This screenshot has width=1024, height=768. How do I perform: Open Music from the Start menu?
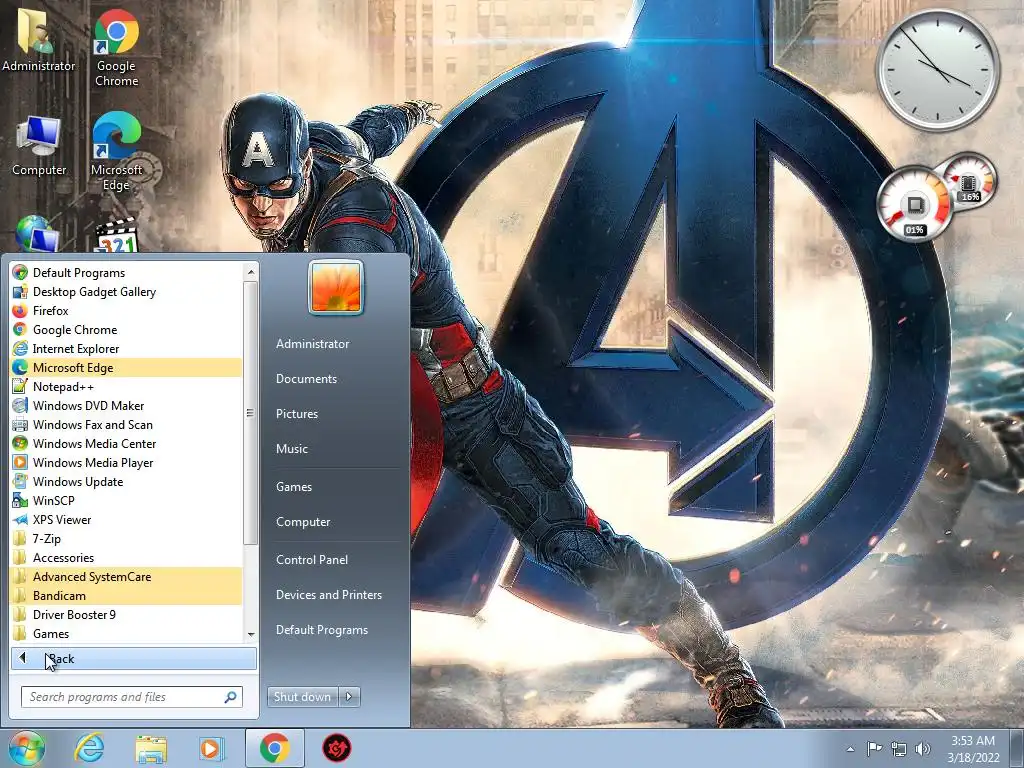pos(291,449)
